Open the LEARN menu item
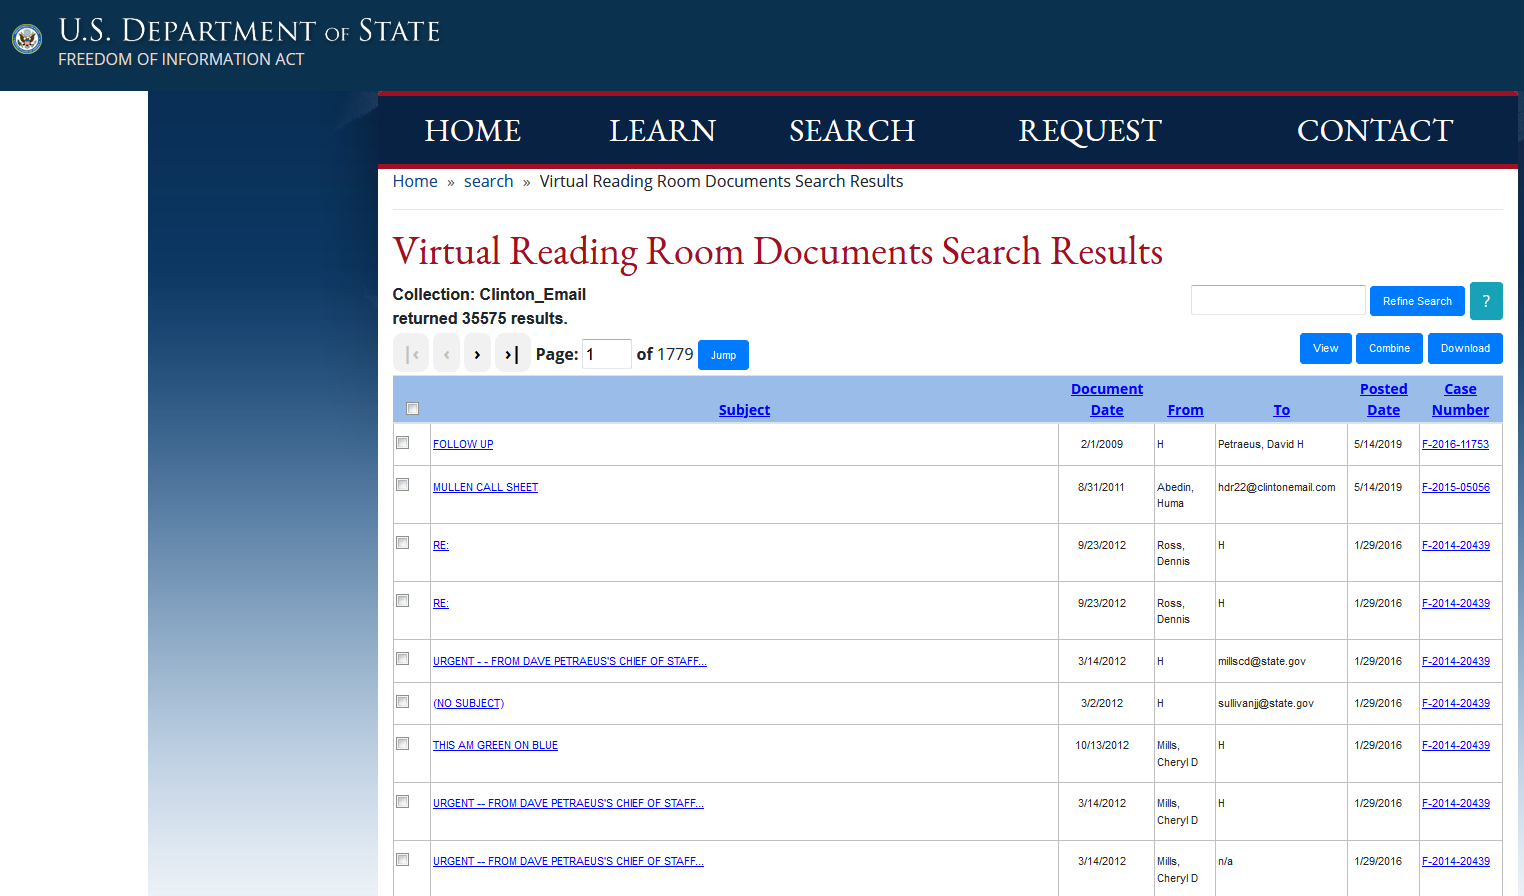 point(662,131)
